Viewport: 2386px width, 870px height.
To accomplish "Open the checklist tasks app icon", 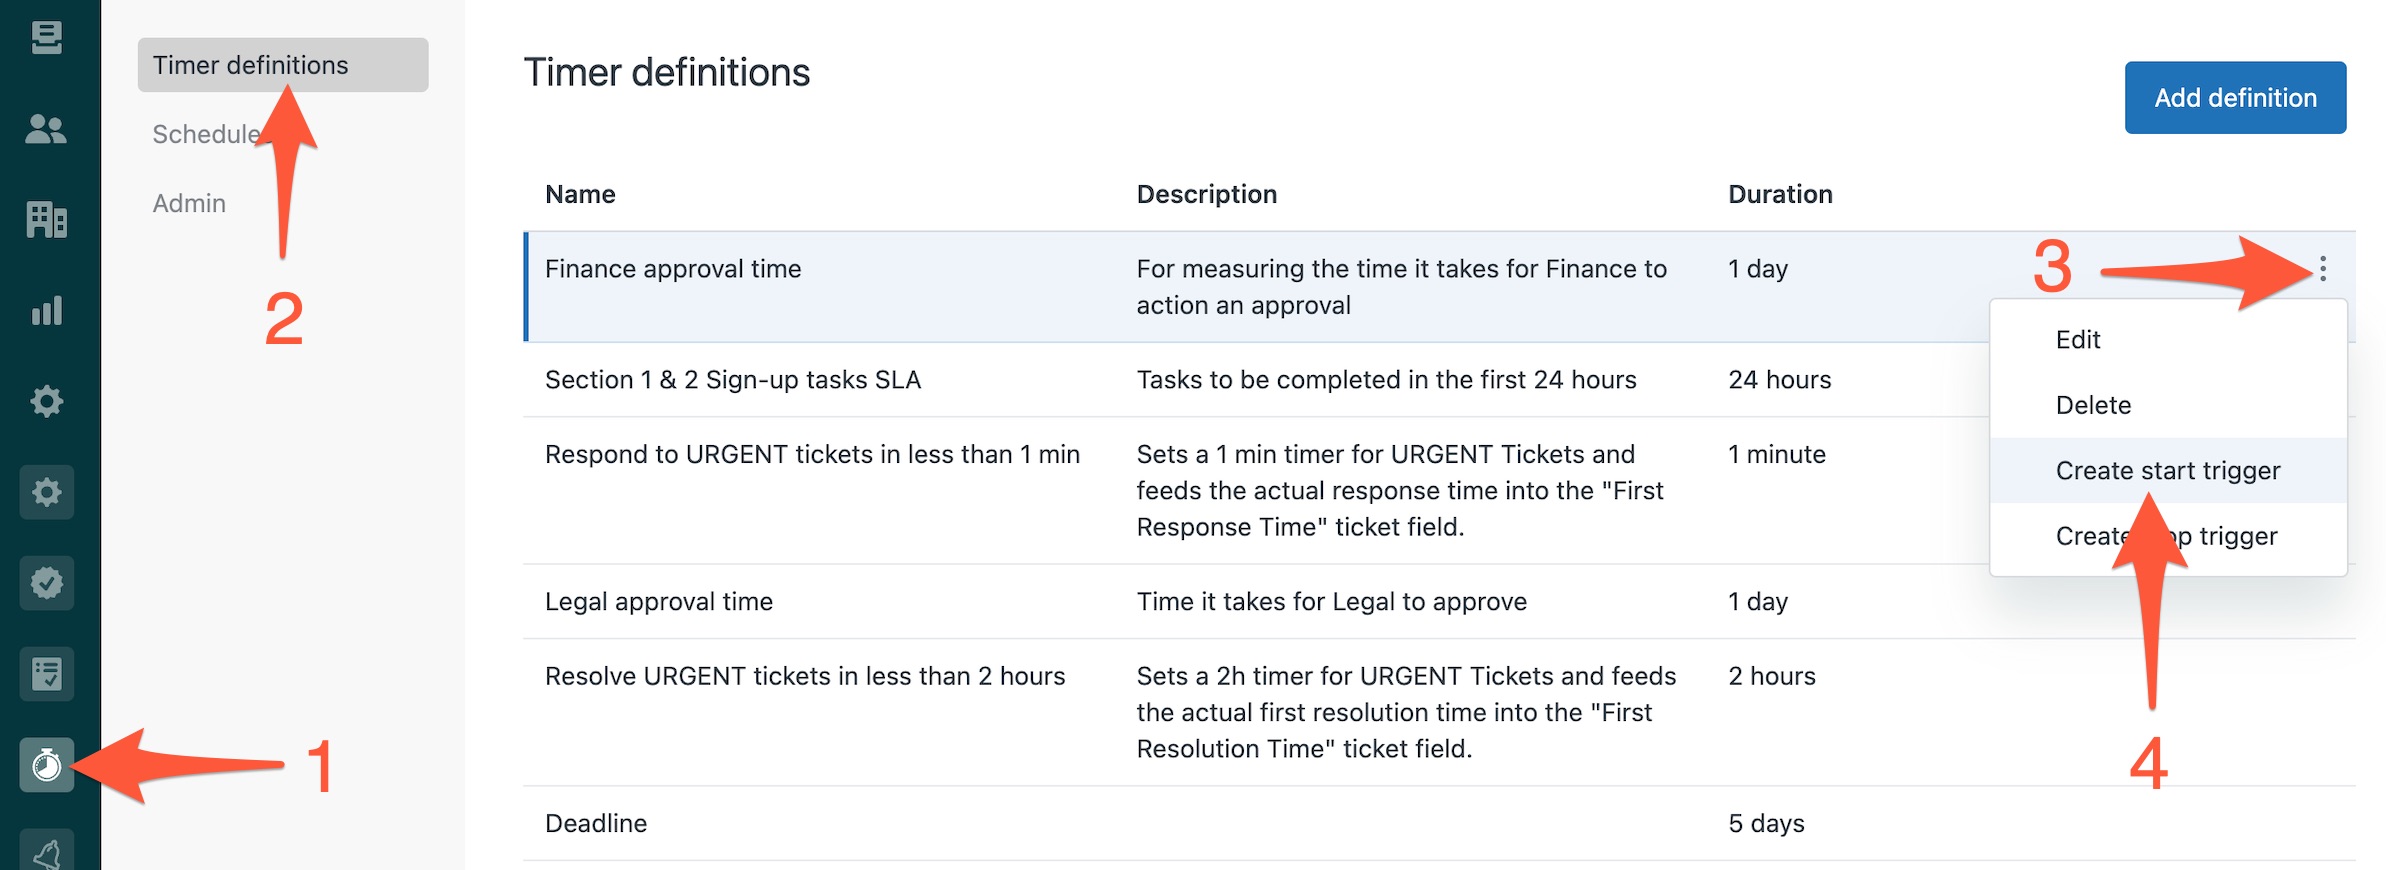I will coord(46,674).
